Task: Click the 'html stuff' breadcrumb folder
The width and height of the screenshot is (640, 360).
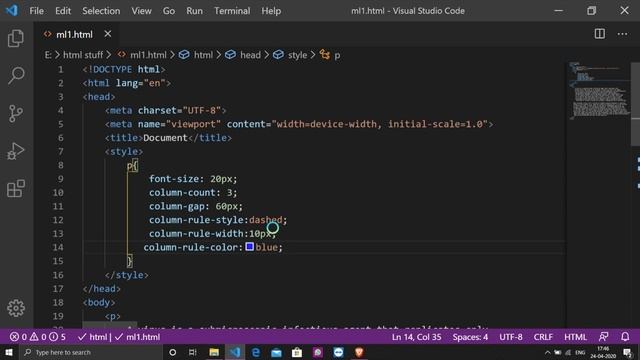Action: (83, 55)
